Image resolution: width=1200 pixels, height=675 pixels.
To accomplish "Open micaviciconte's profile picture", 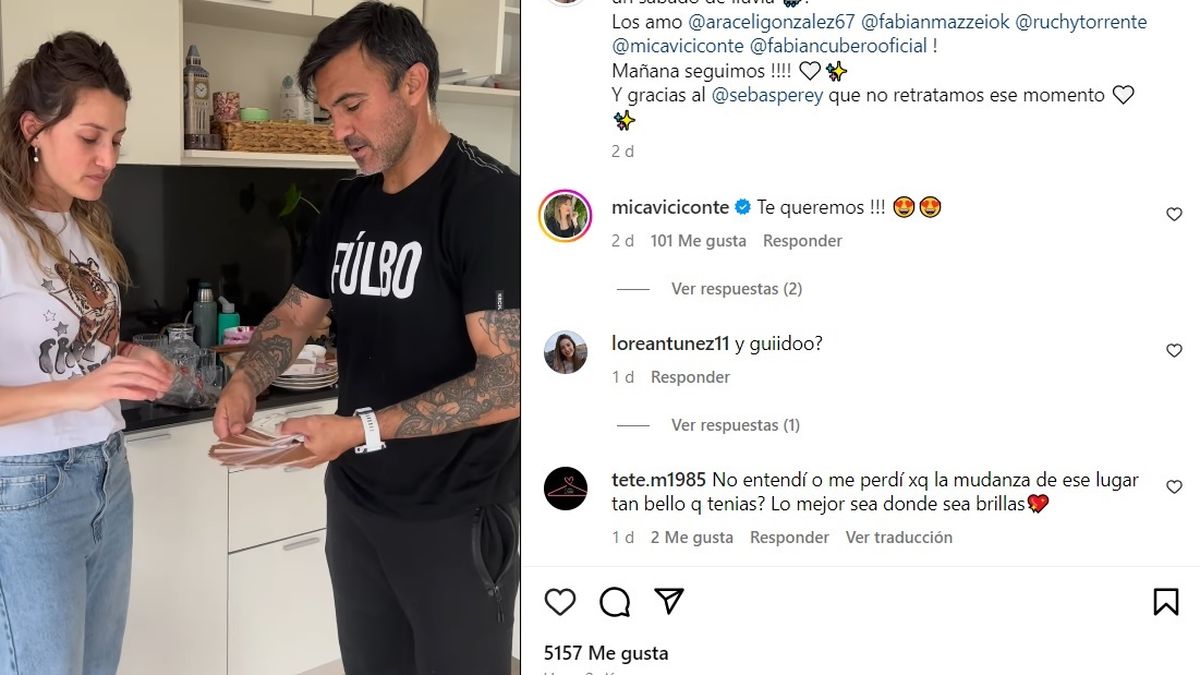I will pos(566,216).
